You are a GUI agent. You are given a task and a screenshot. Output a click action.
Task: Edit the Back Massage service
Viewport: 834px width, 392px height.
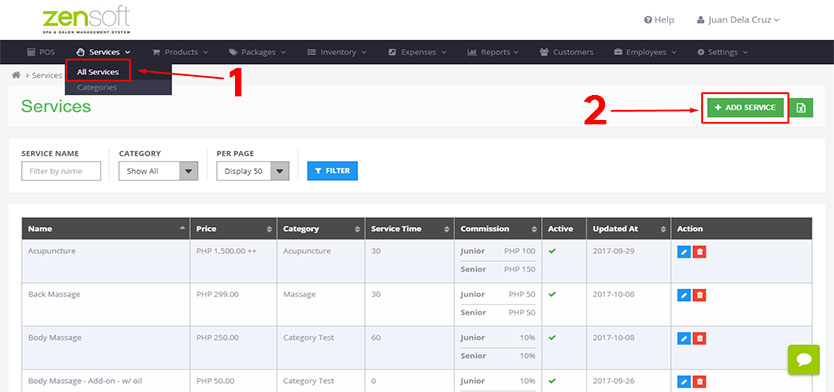click(x=684, y=295)
